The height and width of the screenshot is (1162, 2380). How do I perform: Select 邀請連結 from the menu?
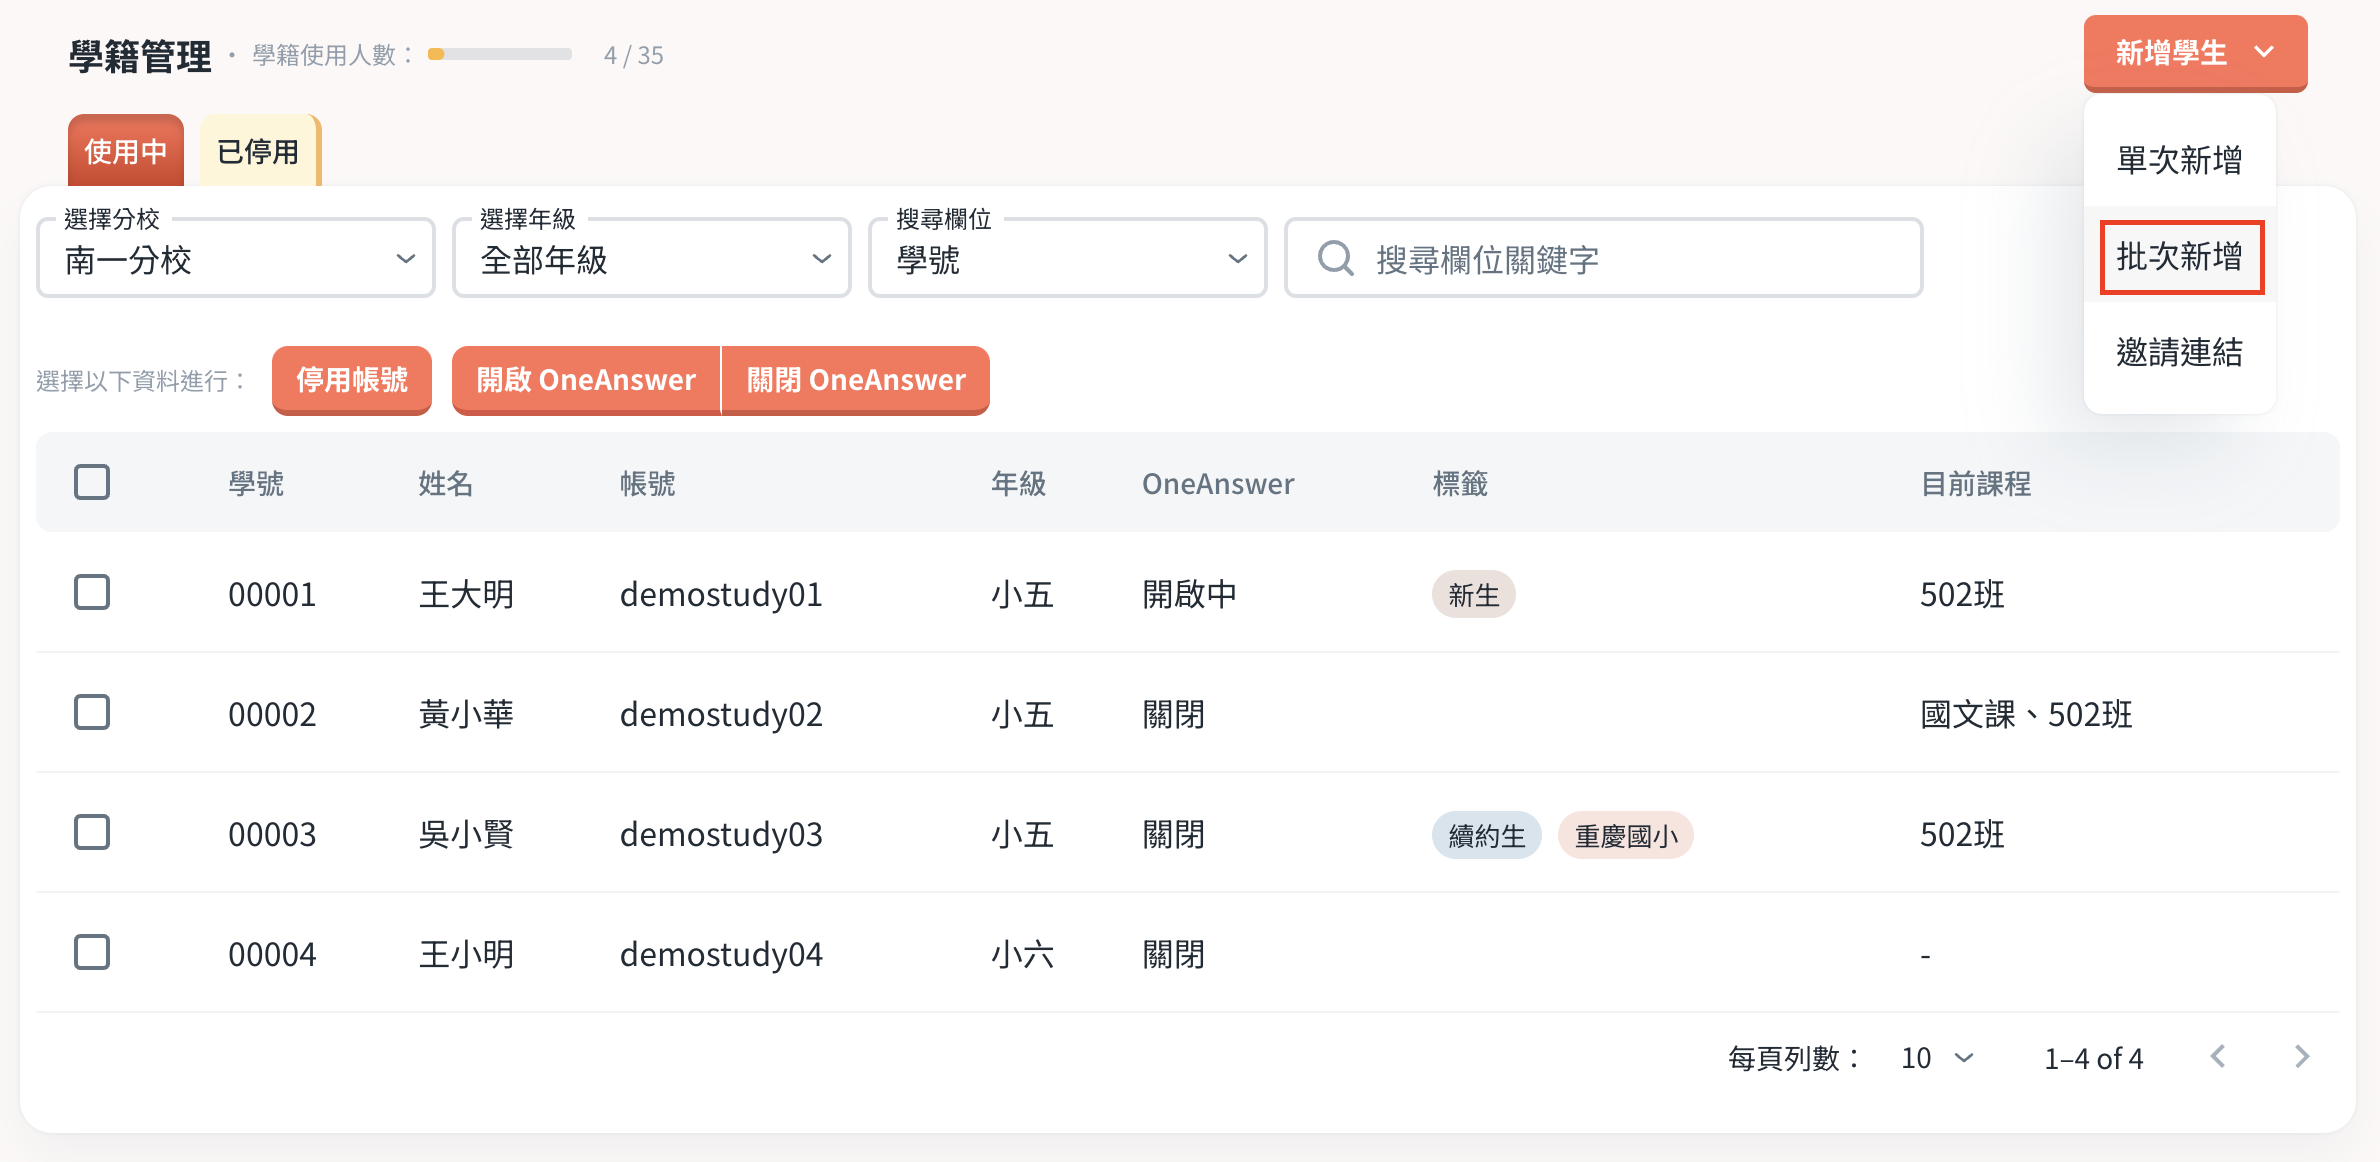point(2179,352)
